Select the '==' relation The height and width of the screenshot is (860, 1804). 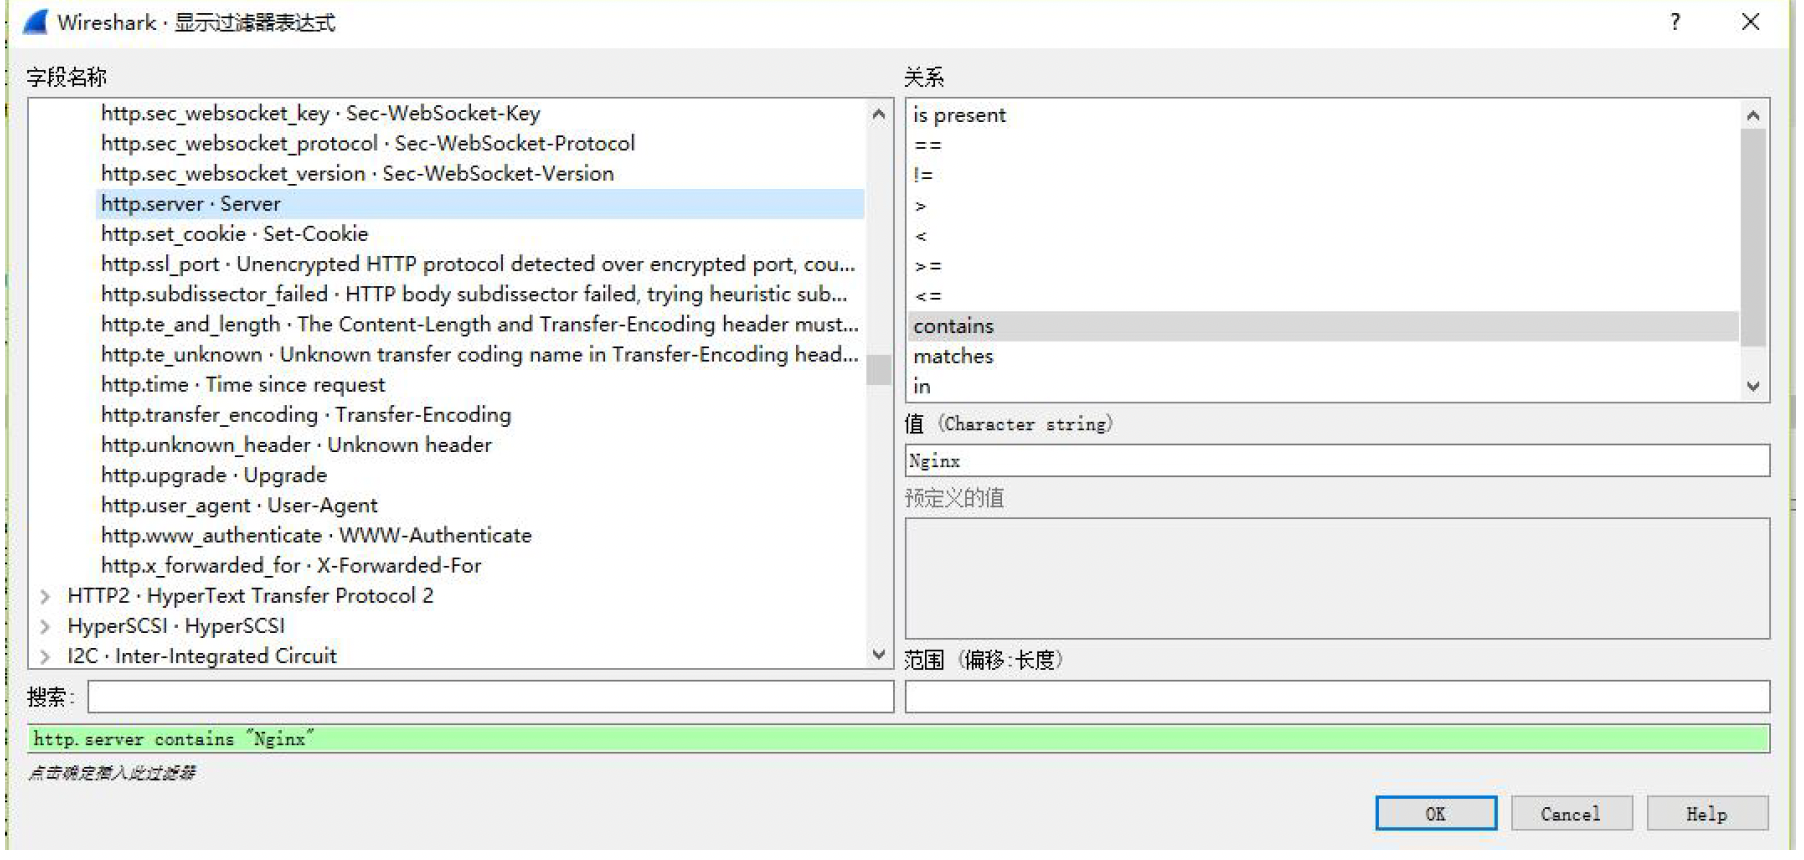coord(1323,145)
